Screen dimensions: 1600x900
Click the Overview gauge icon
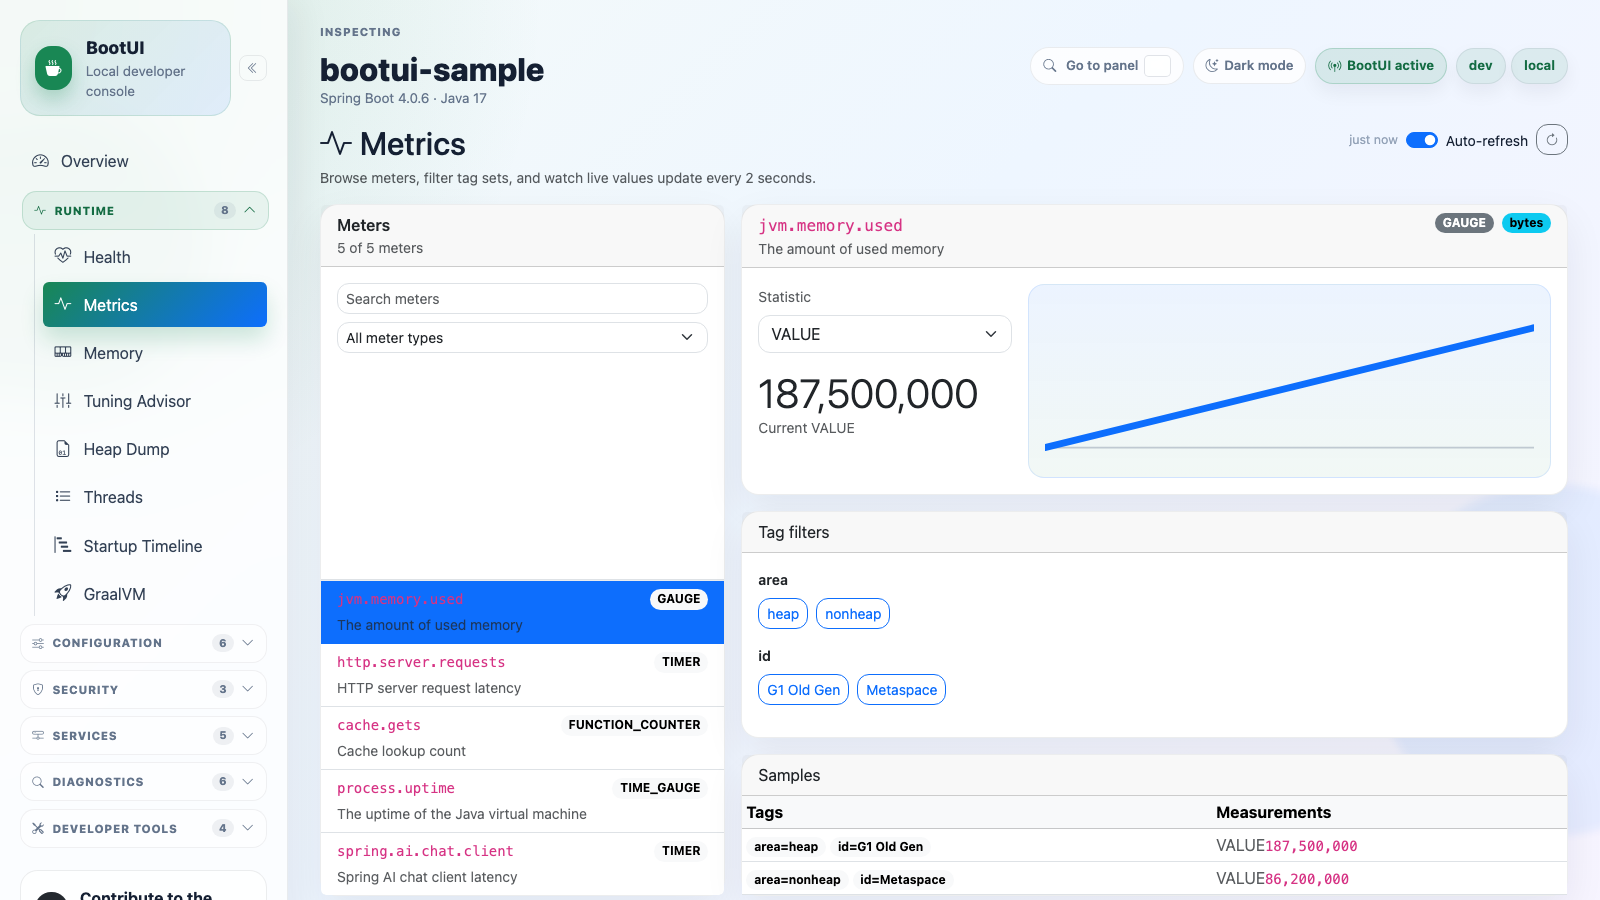point(40,161)
